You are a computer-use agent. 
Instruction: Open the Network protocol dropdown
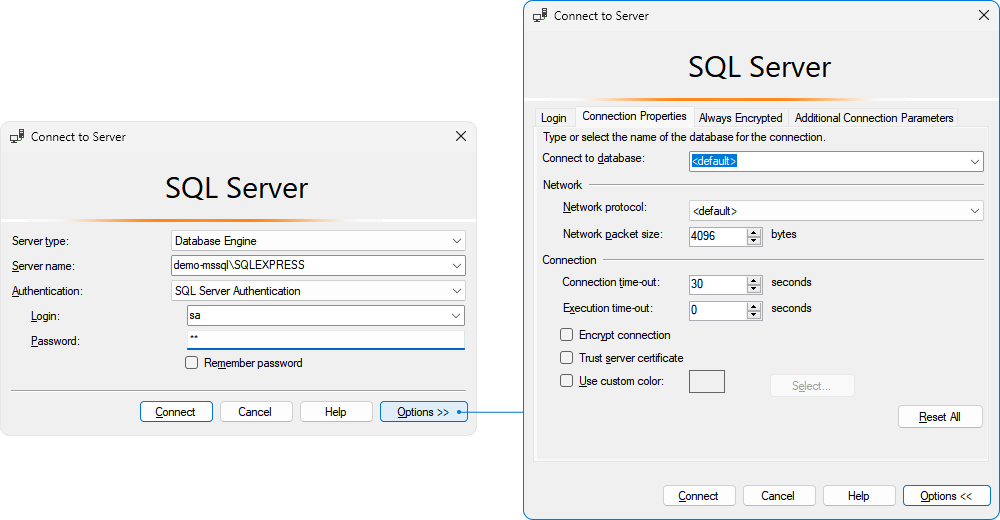coord(974,211)
